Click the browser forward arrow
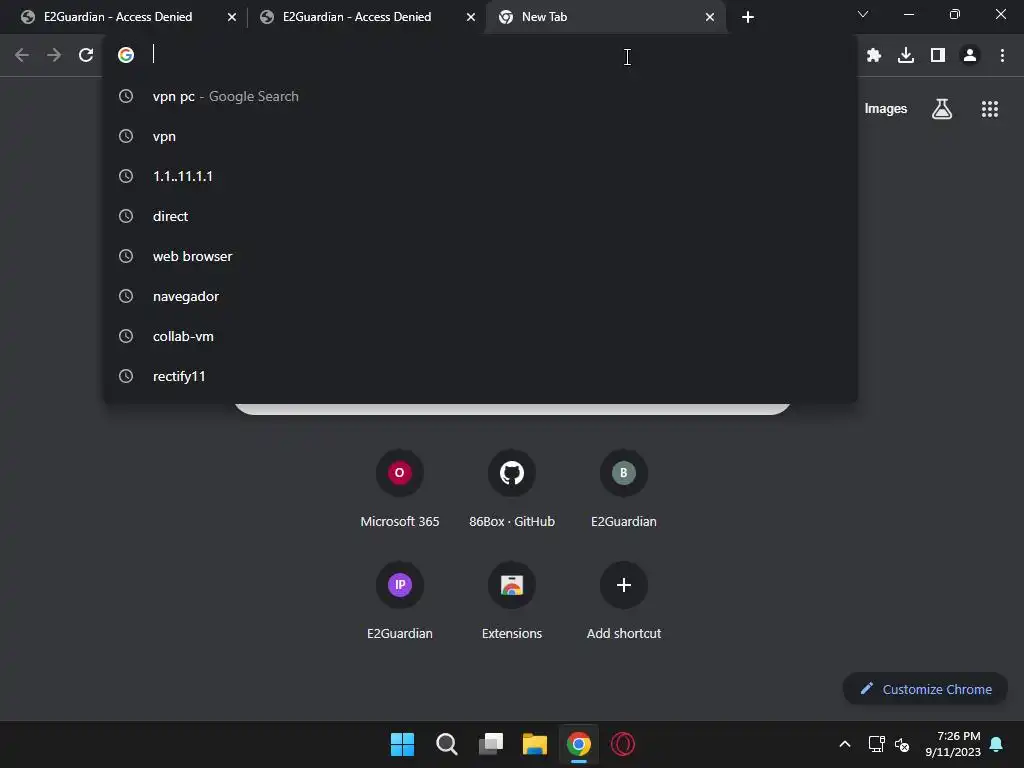 point(54,56)
